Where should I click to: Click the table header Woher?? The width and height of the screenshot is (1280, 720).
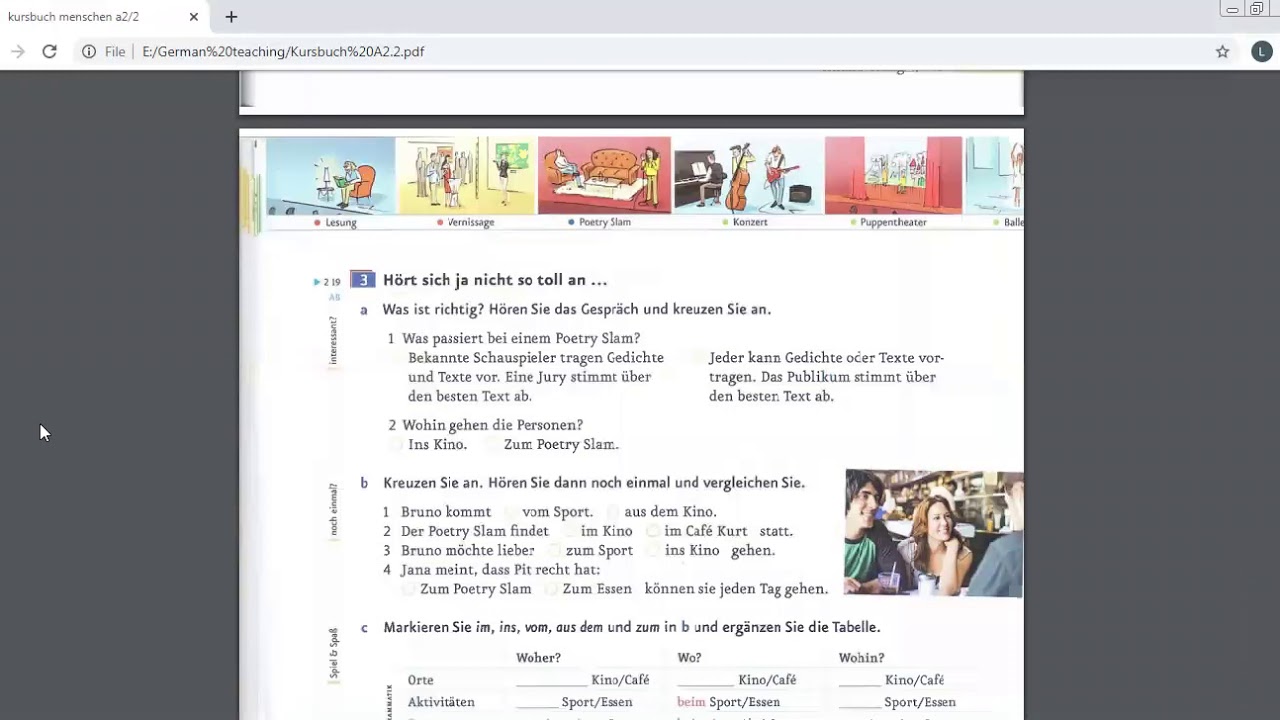538,657
